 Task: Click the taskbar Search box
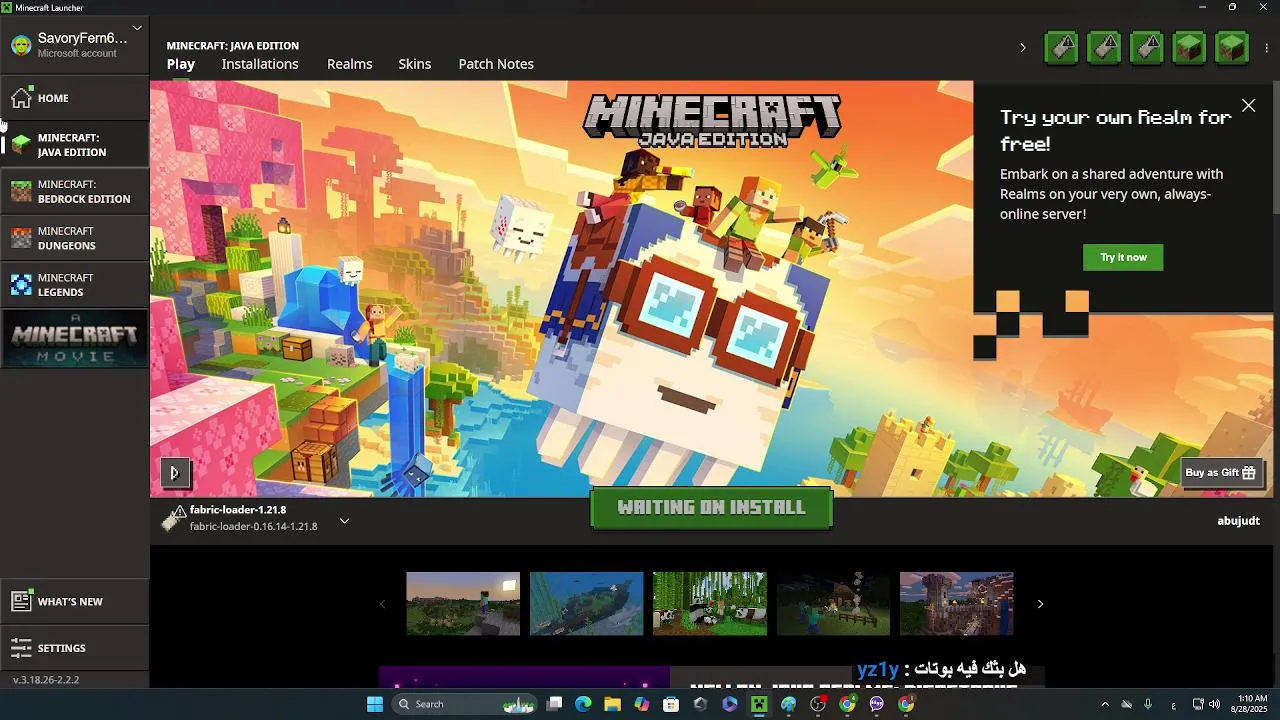467,704
